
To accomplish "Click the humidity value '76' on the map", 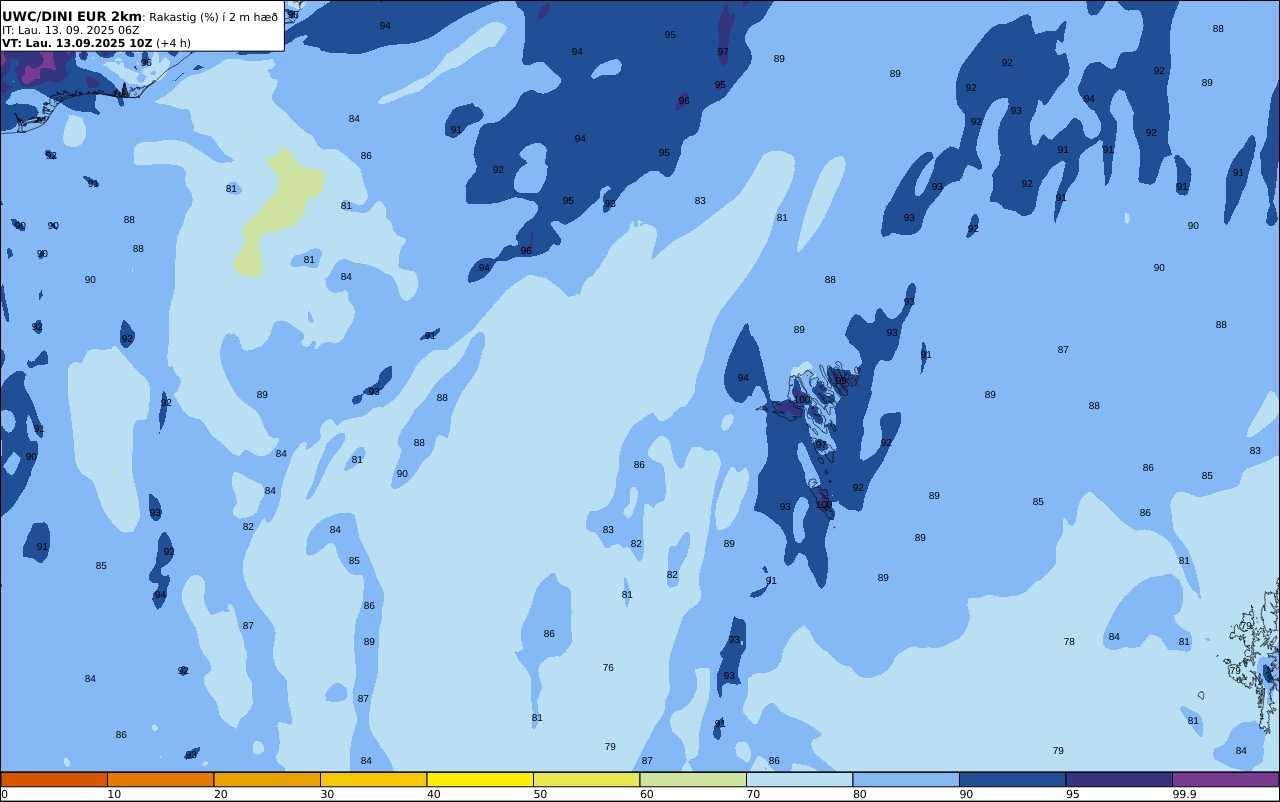I will (608, 668).
